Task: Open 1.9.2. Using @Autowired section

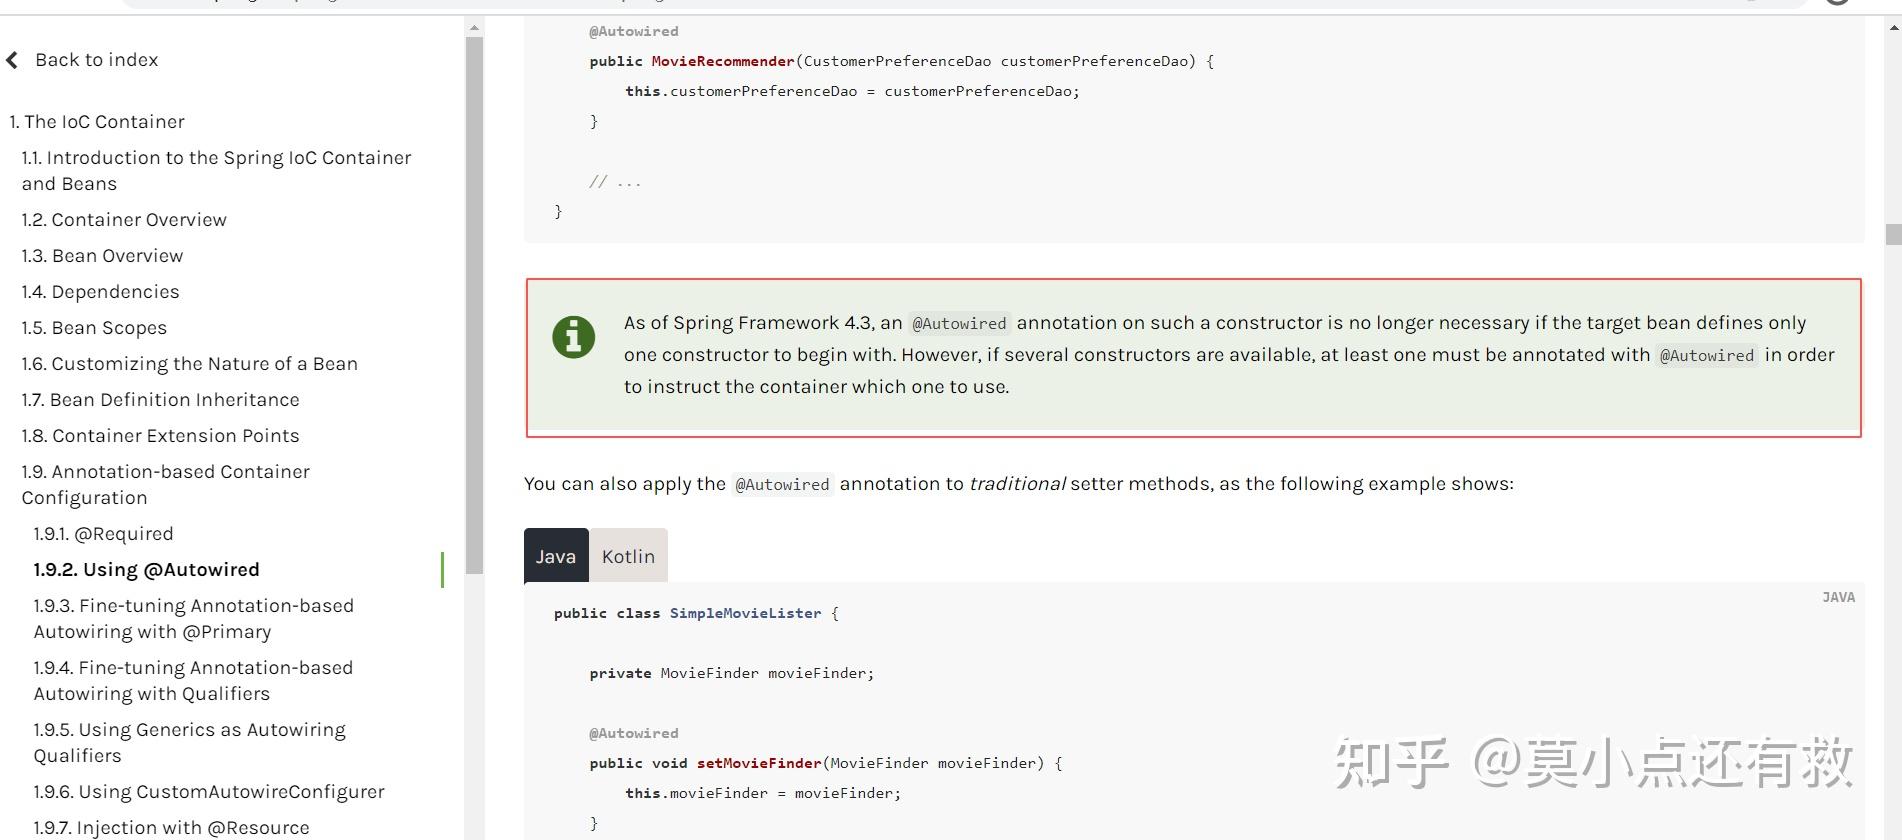Action: (147, 570)
